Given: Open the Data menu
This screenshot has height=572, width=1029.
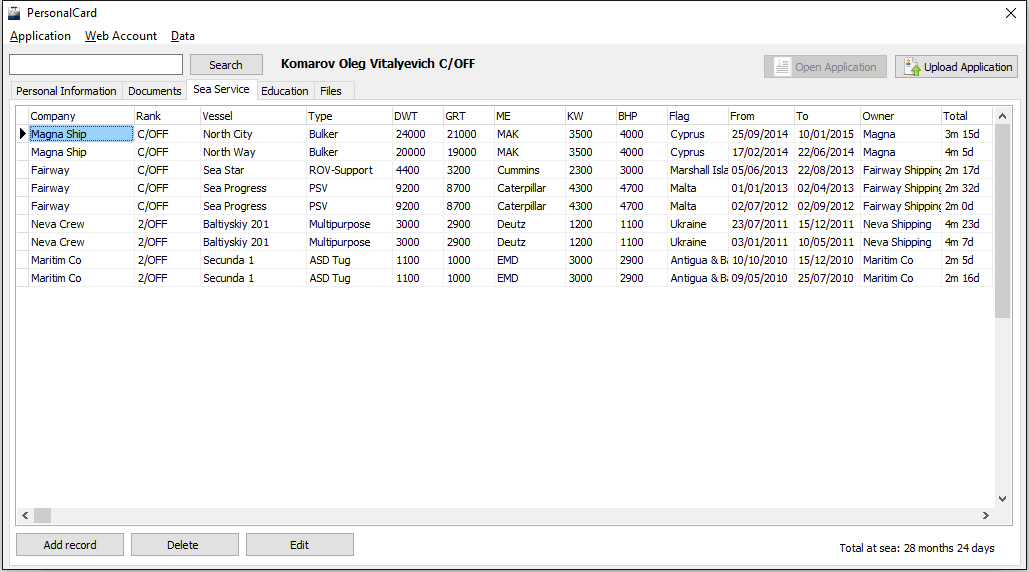Looking at the screenshot, I should tap(182, 36).
